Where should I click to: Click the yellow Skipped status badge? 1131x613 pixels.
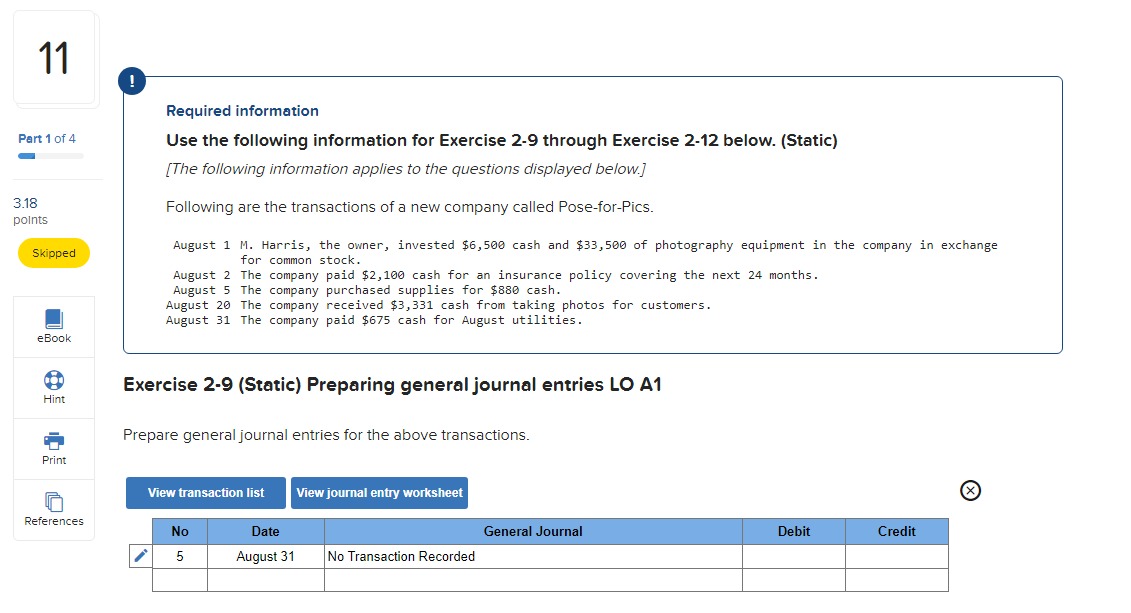click(x=53, y=253)
